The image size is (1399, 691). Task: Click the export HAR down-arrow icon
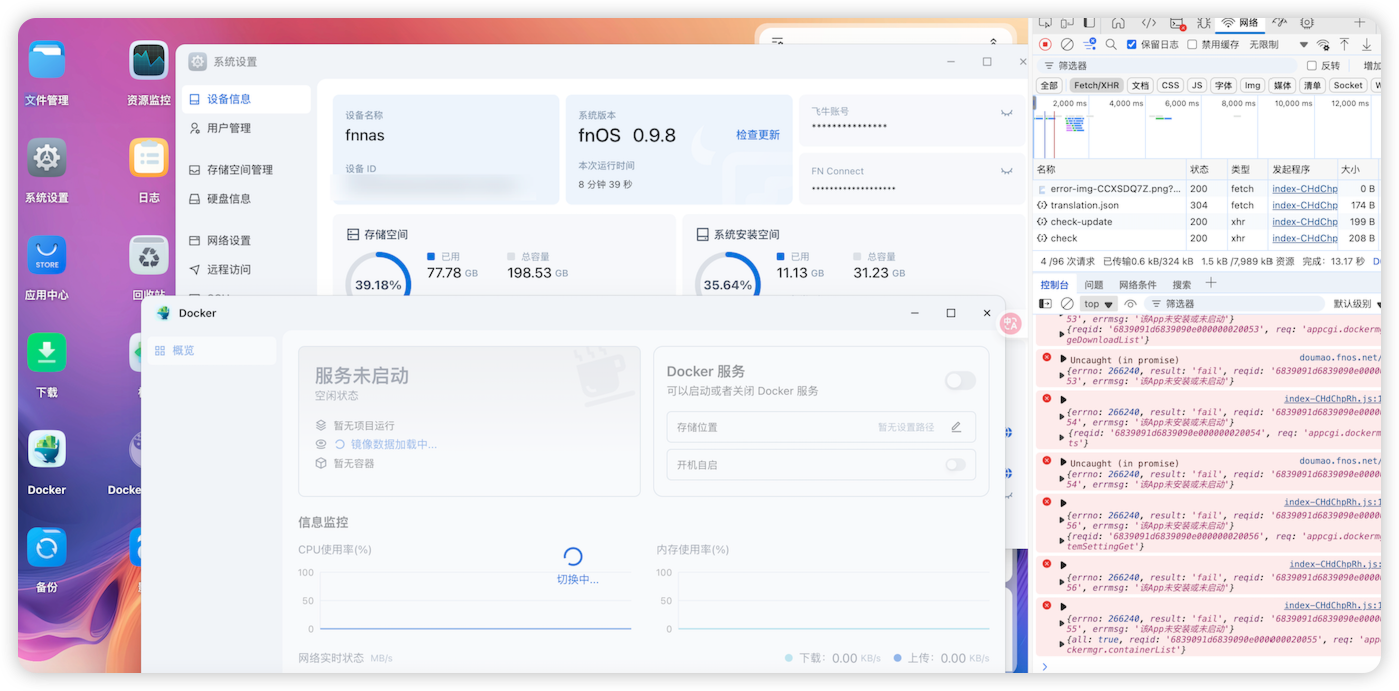coord(1367,45)
